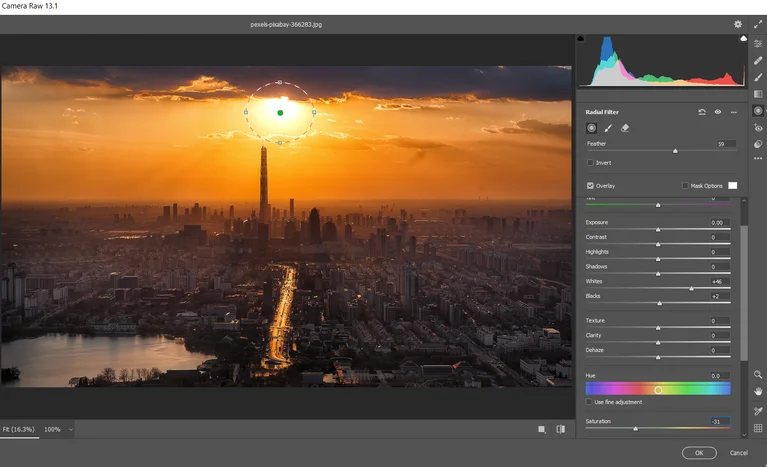Open the zoom level dropdown arrow

(69, 429)
